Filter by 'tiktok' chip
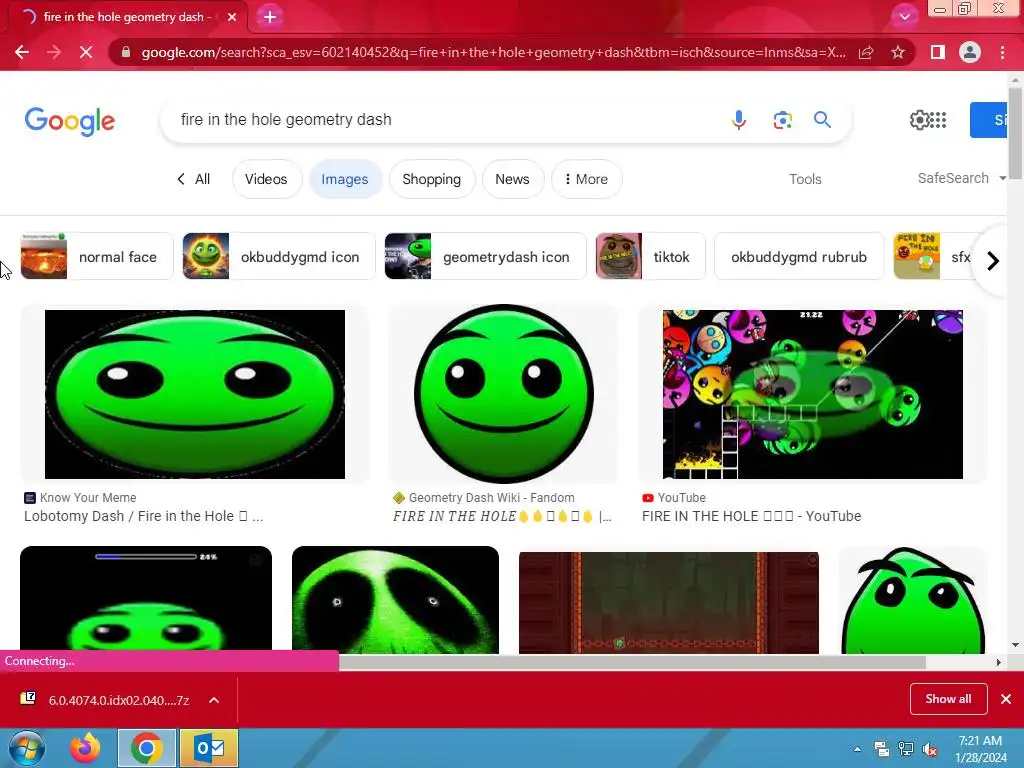1024x768 pixels. (x=650, y=256)
